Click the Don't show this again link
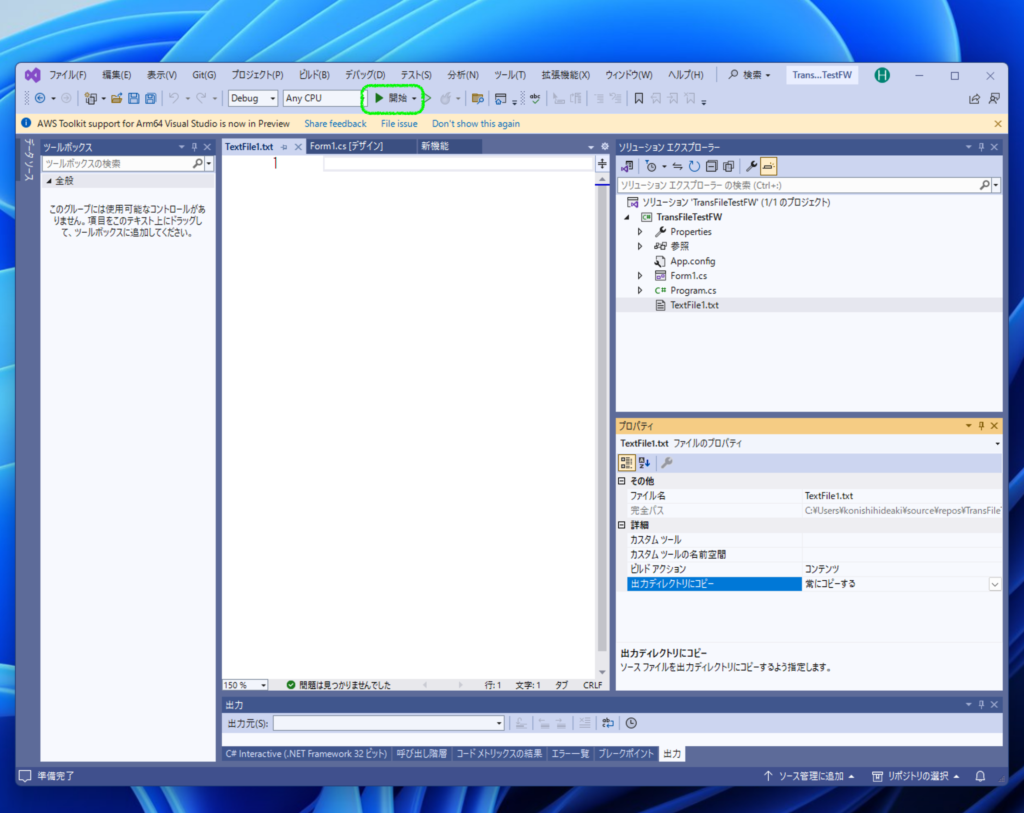 (x=476, y=124)
